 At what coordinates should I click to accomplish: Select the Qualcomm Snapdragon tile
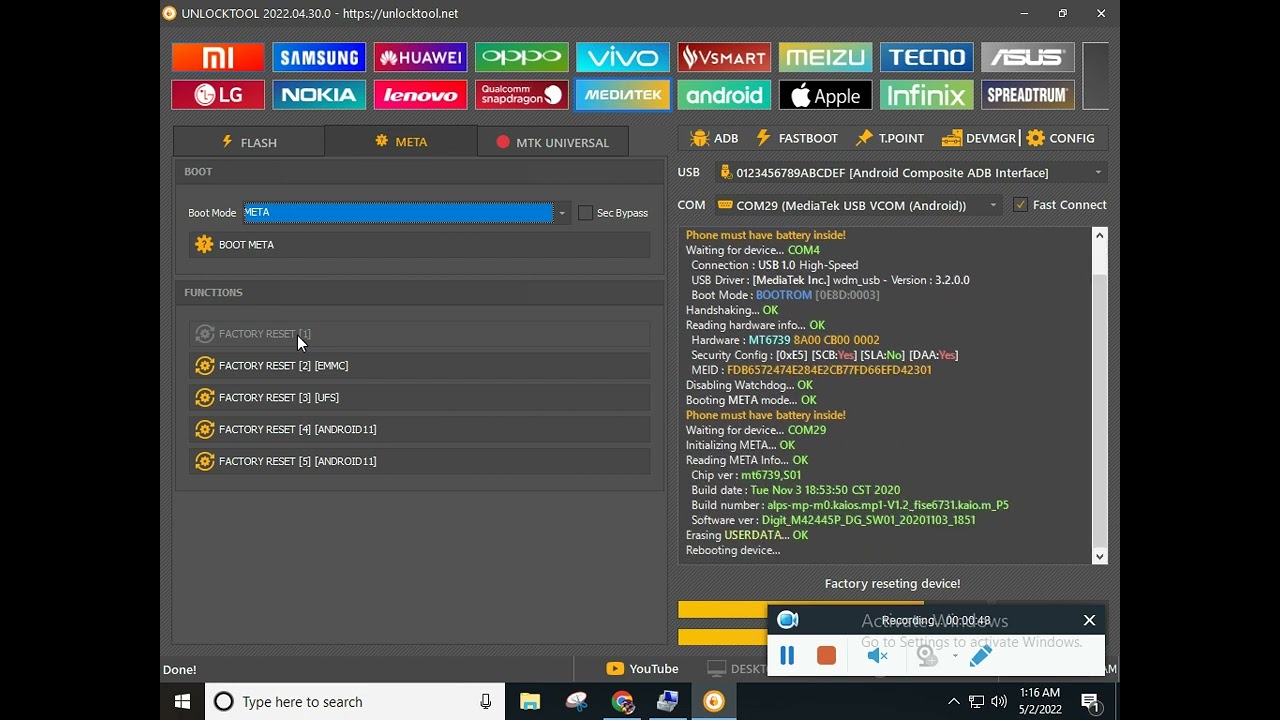click(521, 95)
